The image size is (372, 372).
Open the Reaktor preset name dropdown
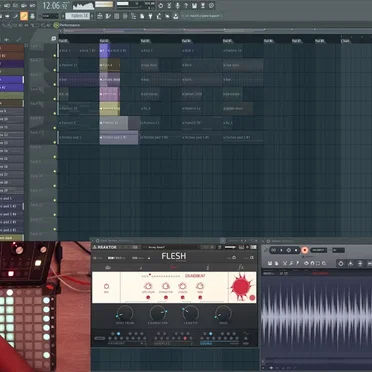coord(171,247)
